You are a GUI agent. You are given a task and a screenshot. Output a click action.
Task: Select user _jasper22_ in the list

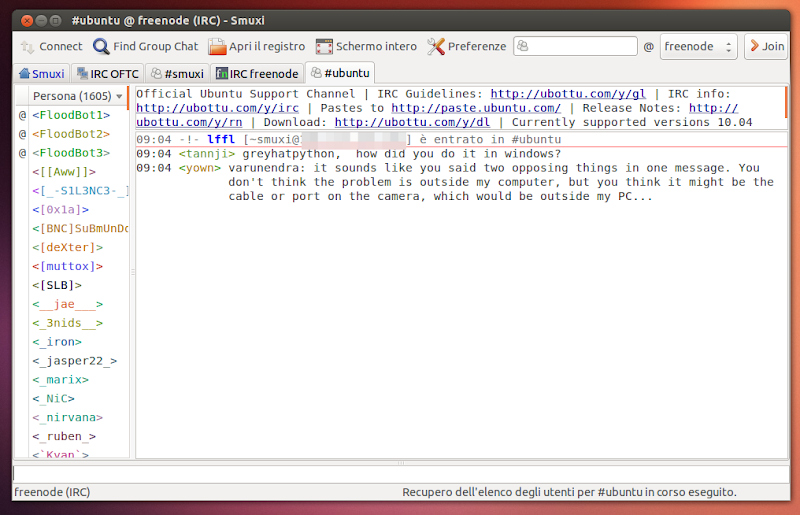pos(74,360)
